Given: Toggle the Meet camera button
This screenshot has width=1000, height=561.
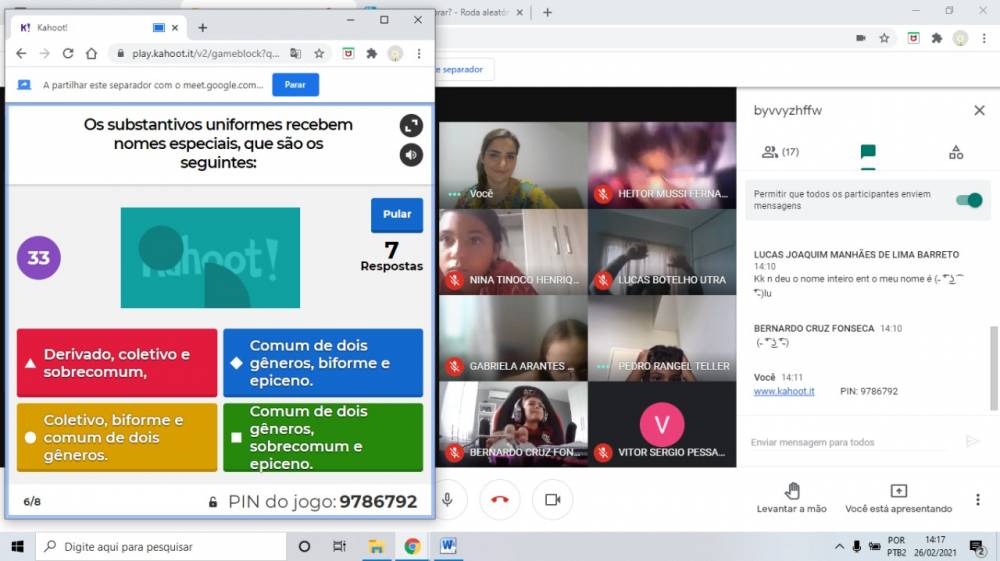Looking at the screenshot, I should 552,499.
